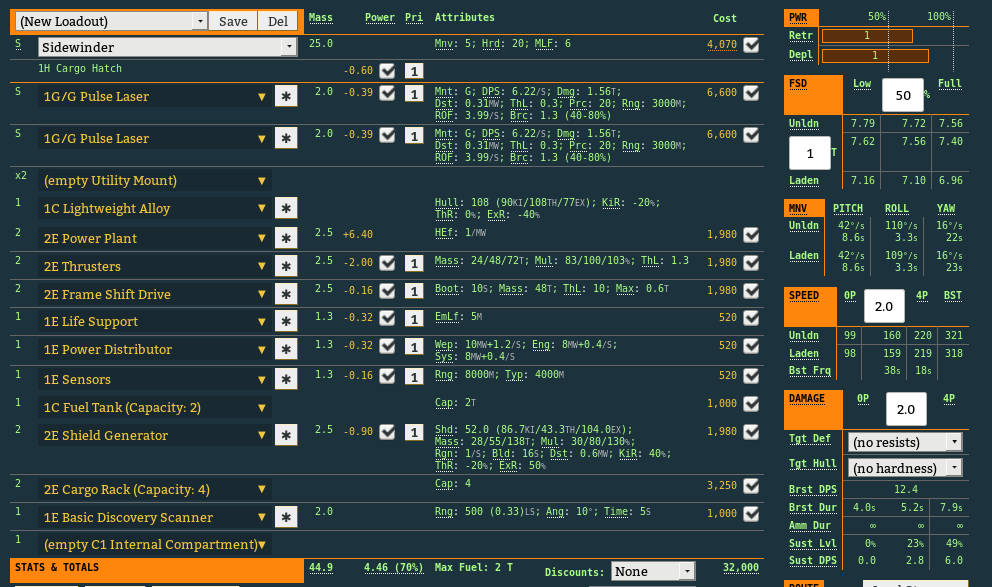
Task: Open modification asterisk for 1E Basic Discovery Scanner
Action: pyautogui.click(x=286, y=517)
